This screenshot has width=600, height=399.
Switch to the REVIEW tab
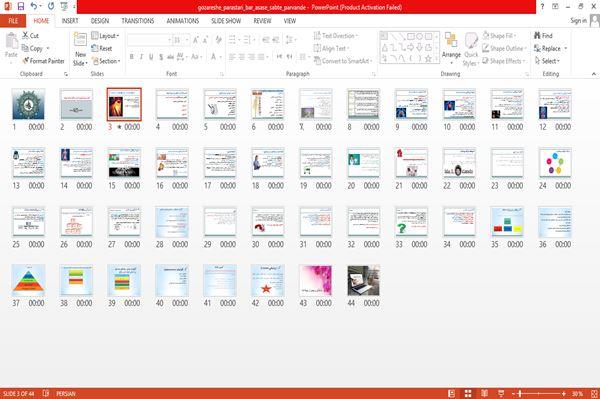[262, 21]
